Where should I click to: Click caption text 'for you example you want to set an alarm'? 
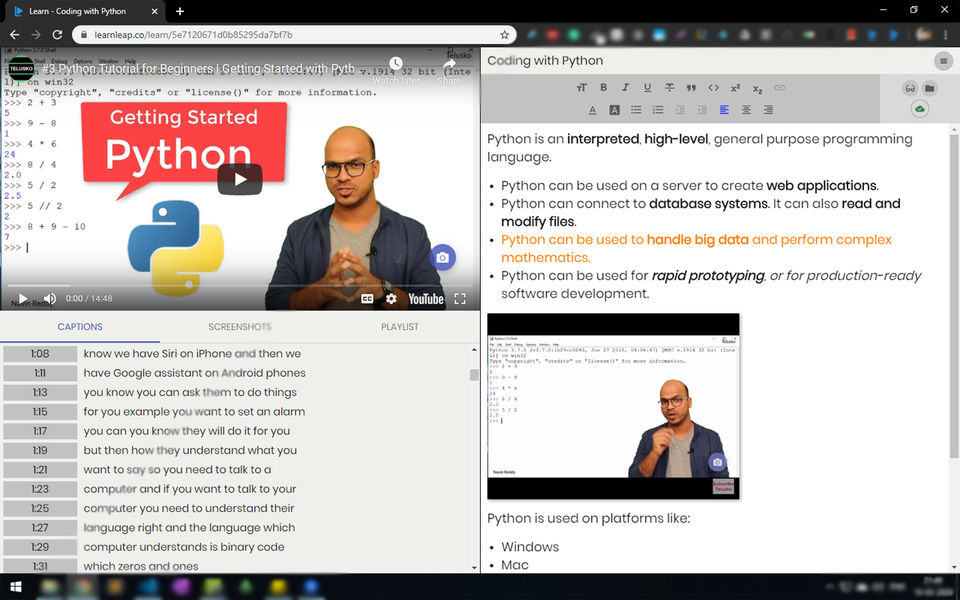pyautogui.click(x=194, y=411)
